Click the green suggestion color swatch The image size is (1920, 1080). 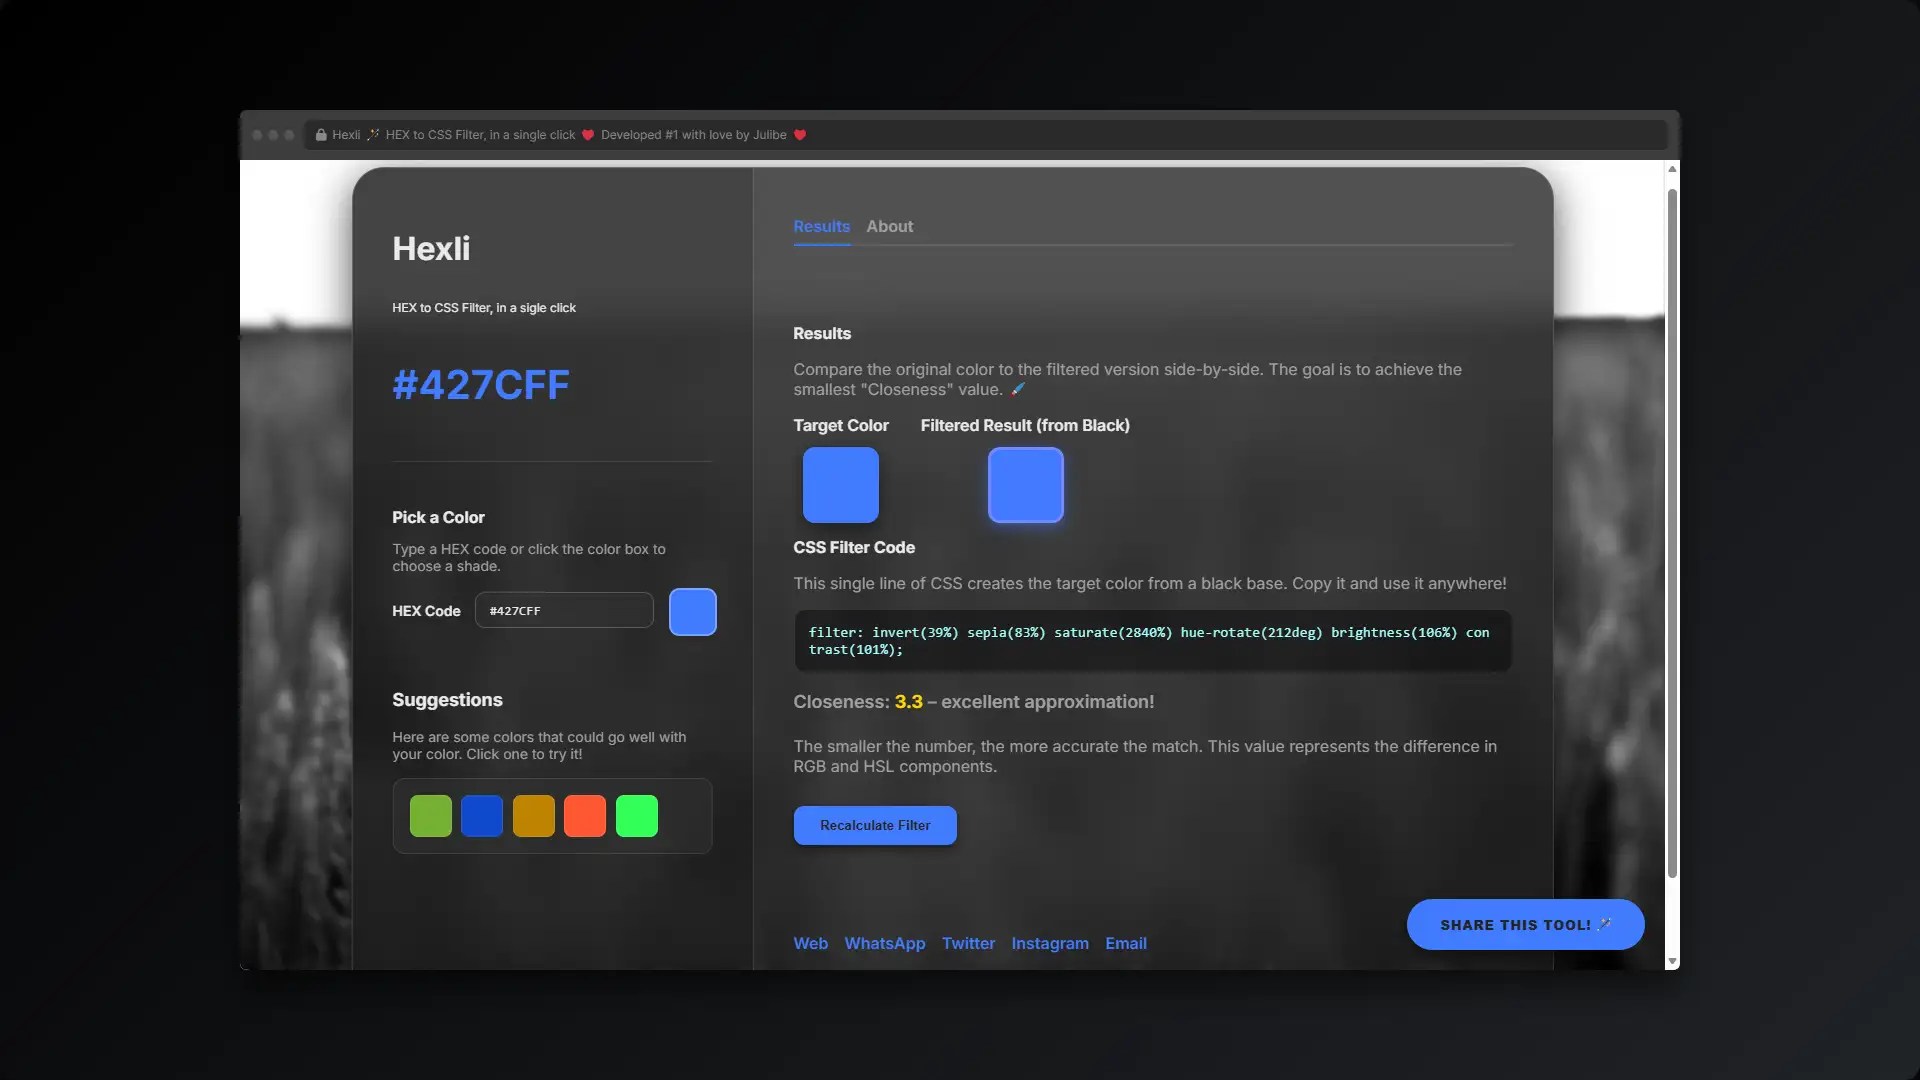[x=430, y=816]
